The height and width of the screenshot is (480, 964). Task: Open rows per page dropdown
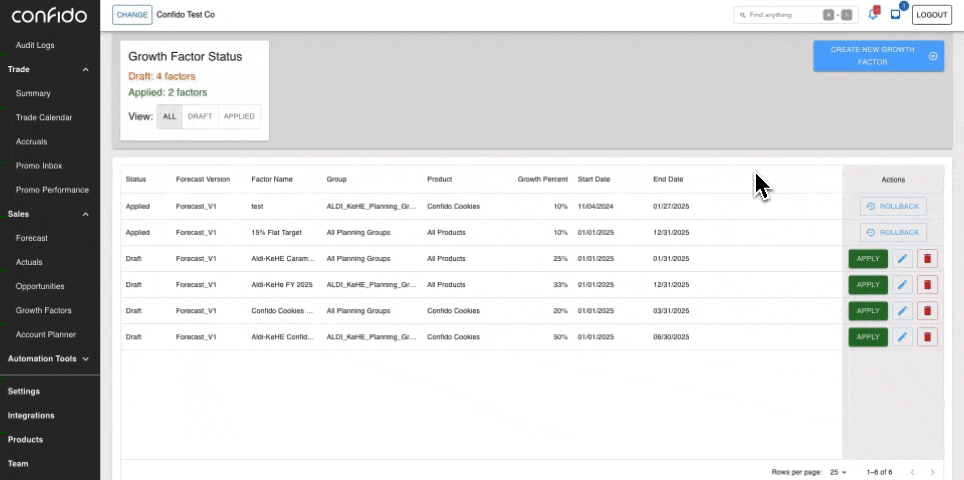pyautogui.click(x=839, y=472)
